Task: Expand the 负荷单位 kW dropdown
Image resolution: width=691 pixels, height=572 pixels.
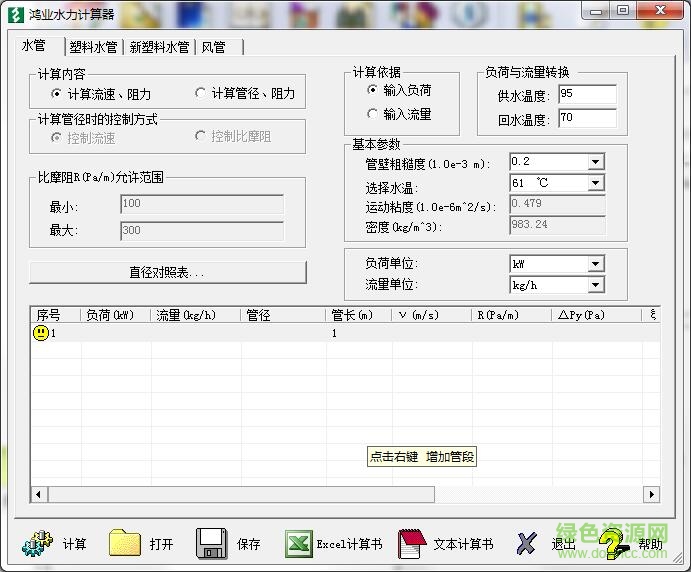Action: [595, 264]
